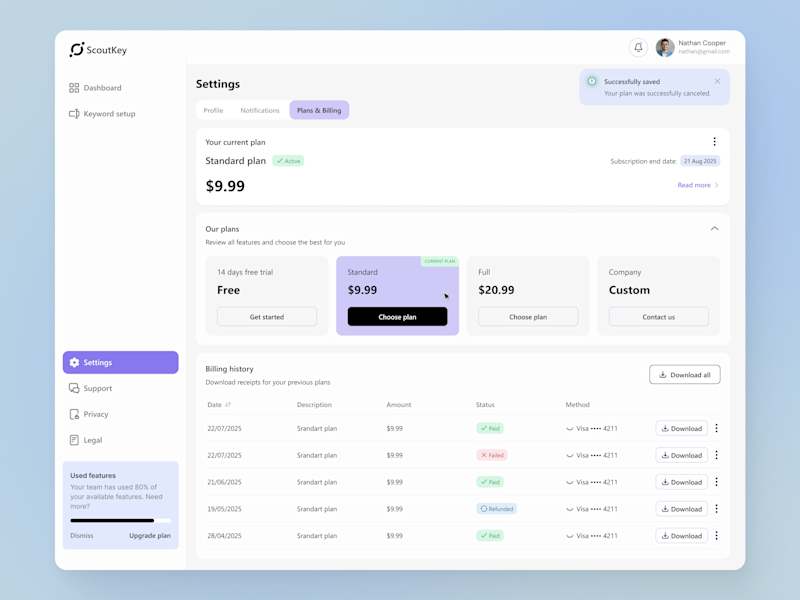The width and height of the screenshot is (800, 600).
Task: Switch to the Notifications tab
Action: click(260, 110)
